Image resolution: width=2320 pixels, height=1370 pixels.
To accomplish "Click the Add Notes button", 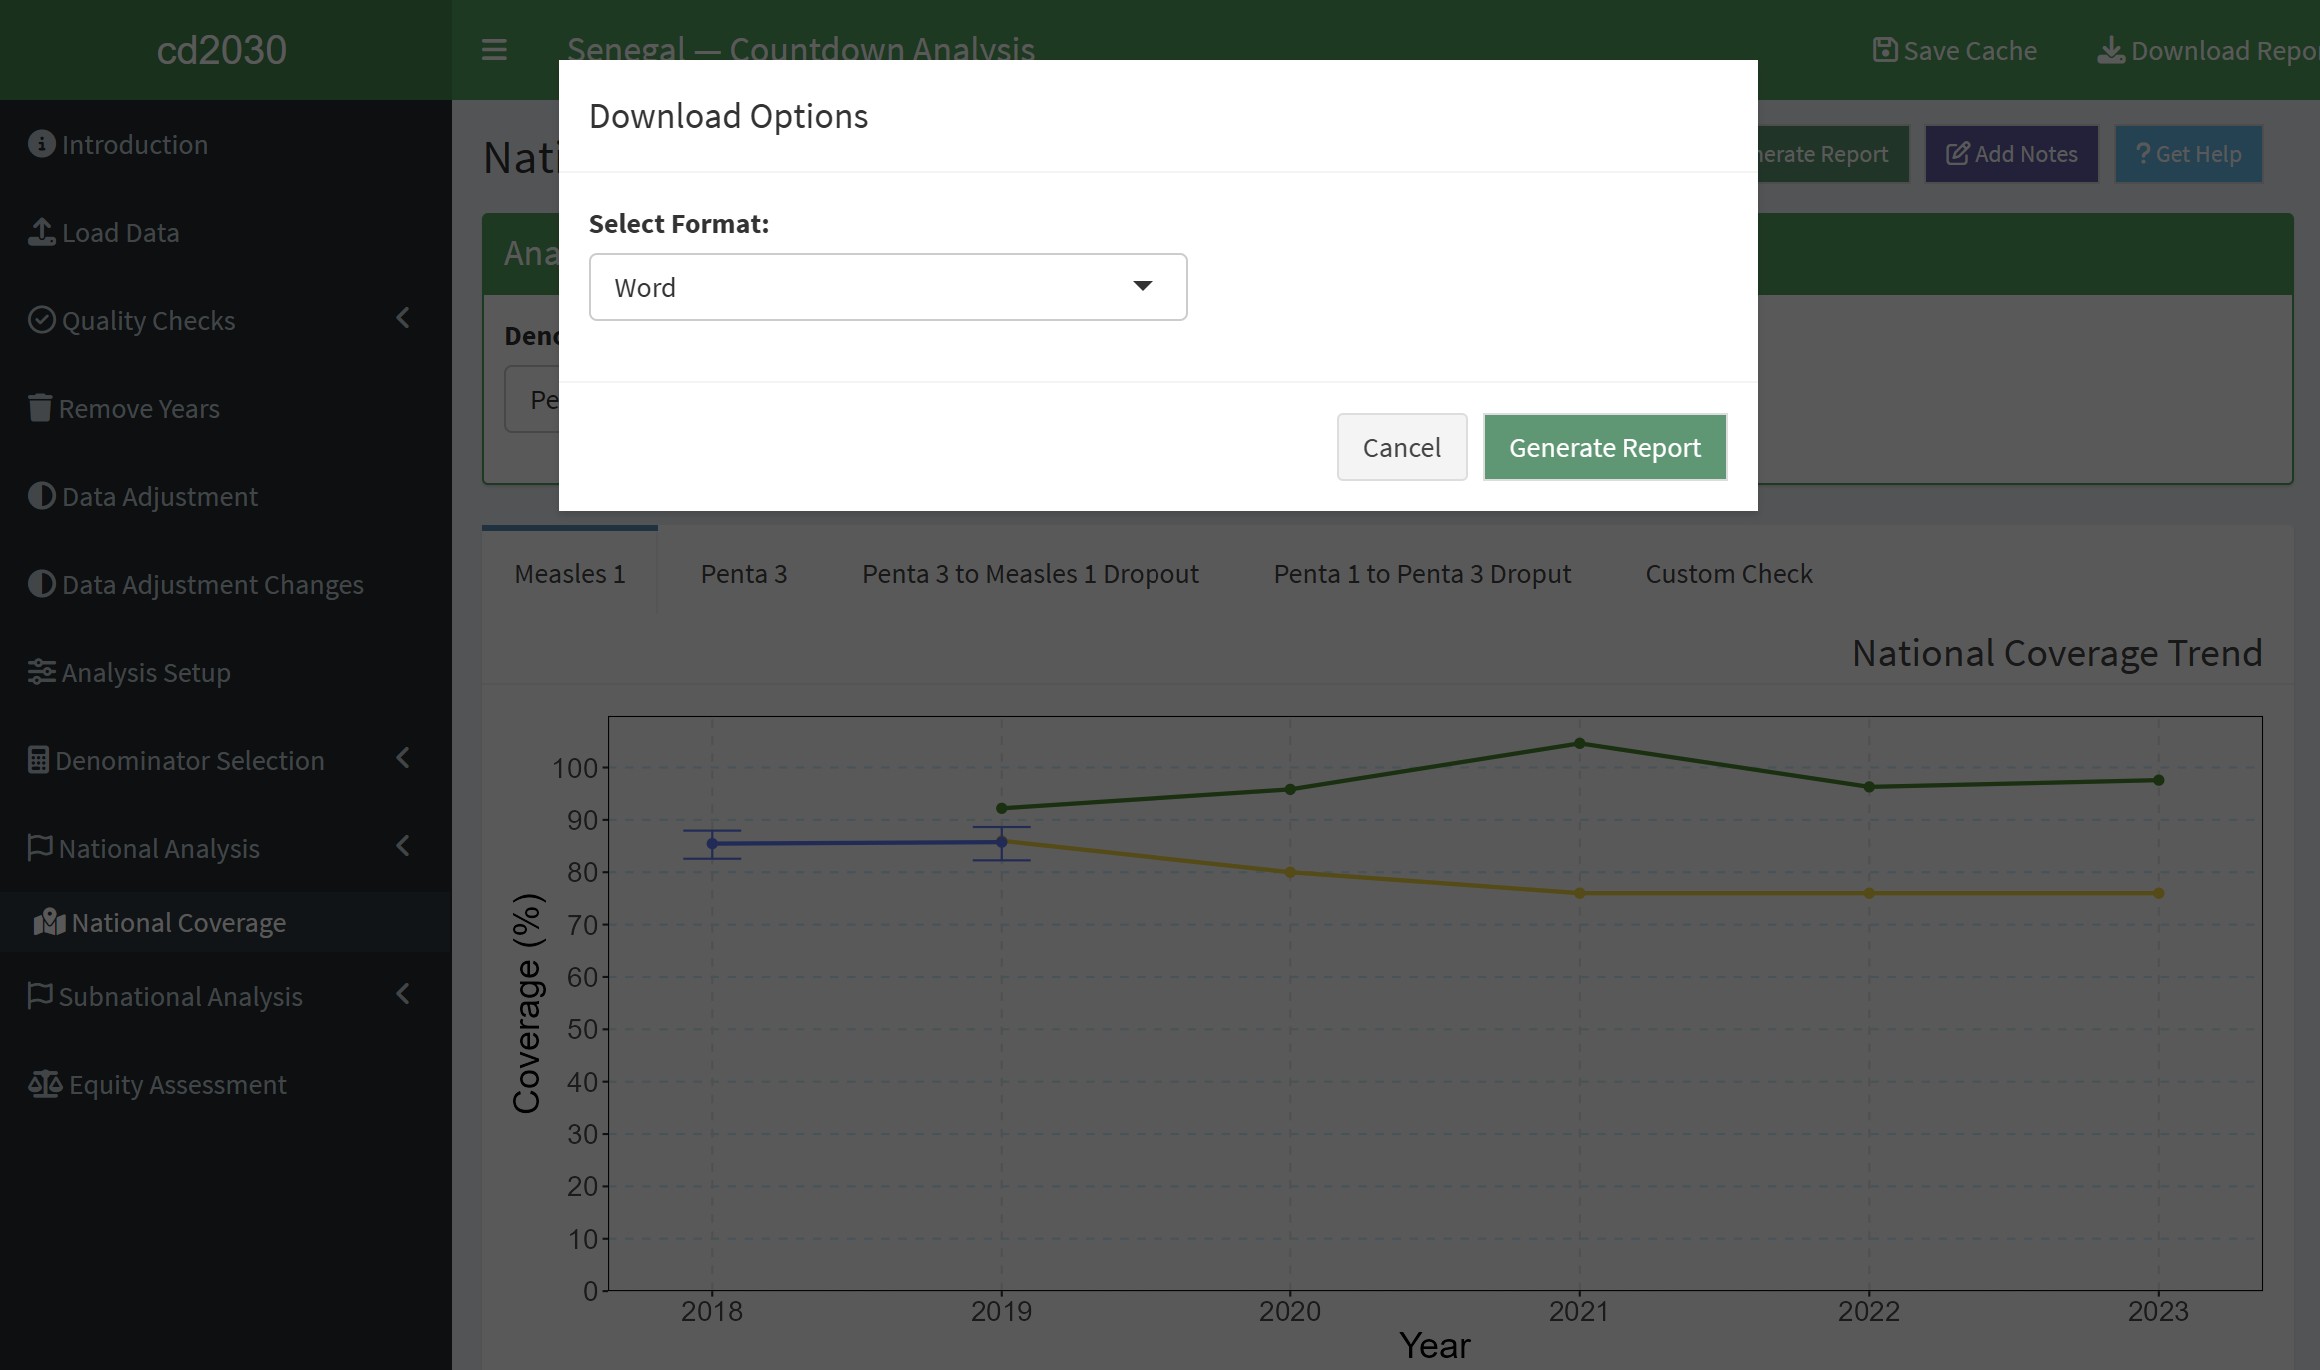I will click(2011, 154).
